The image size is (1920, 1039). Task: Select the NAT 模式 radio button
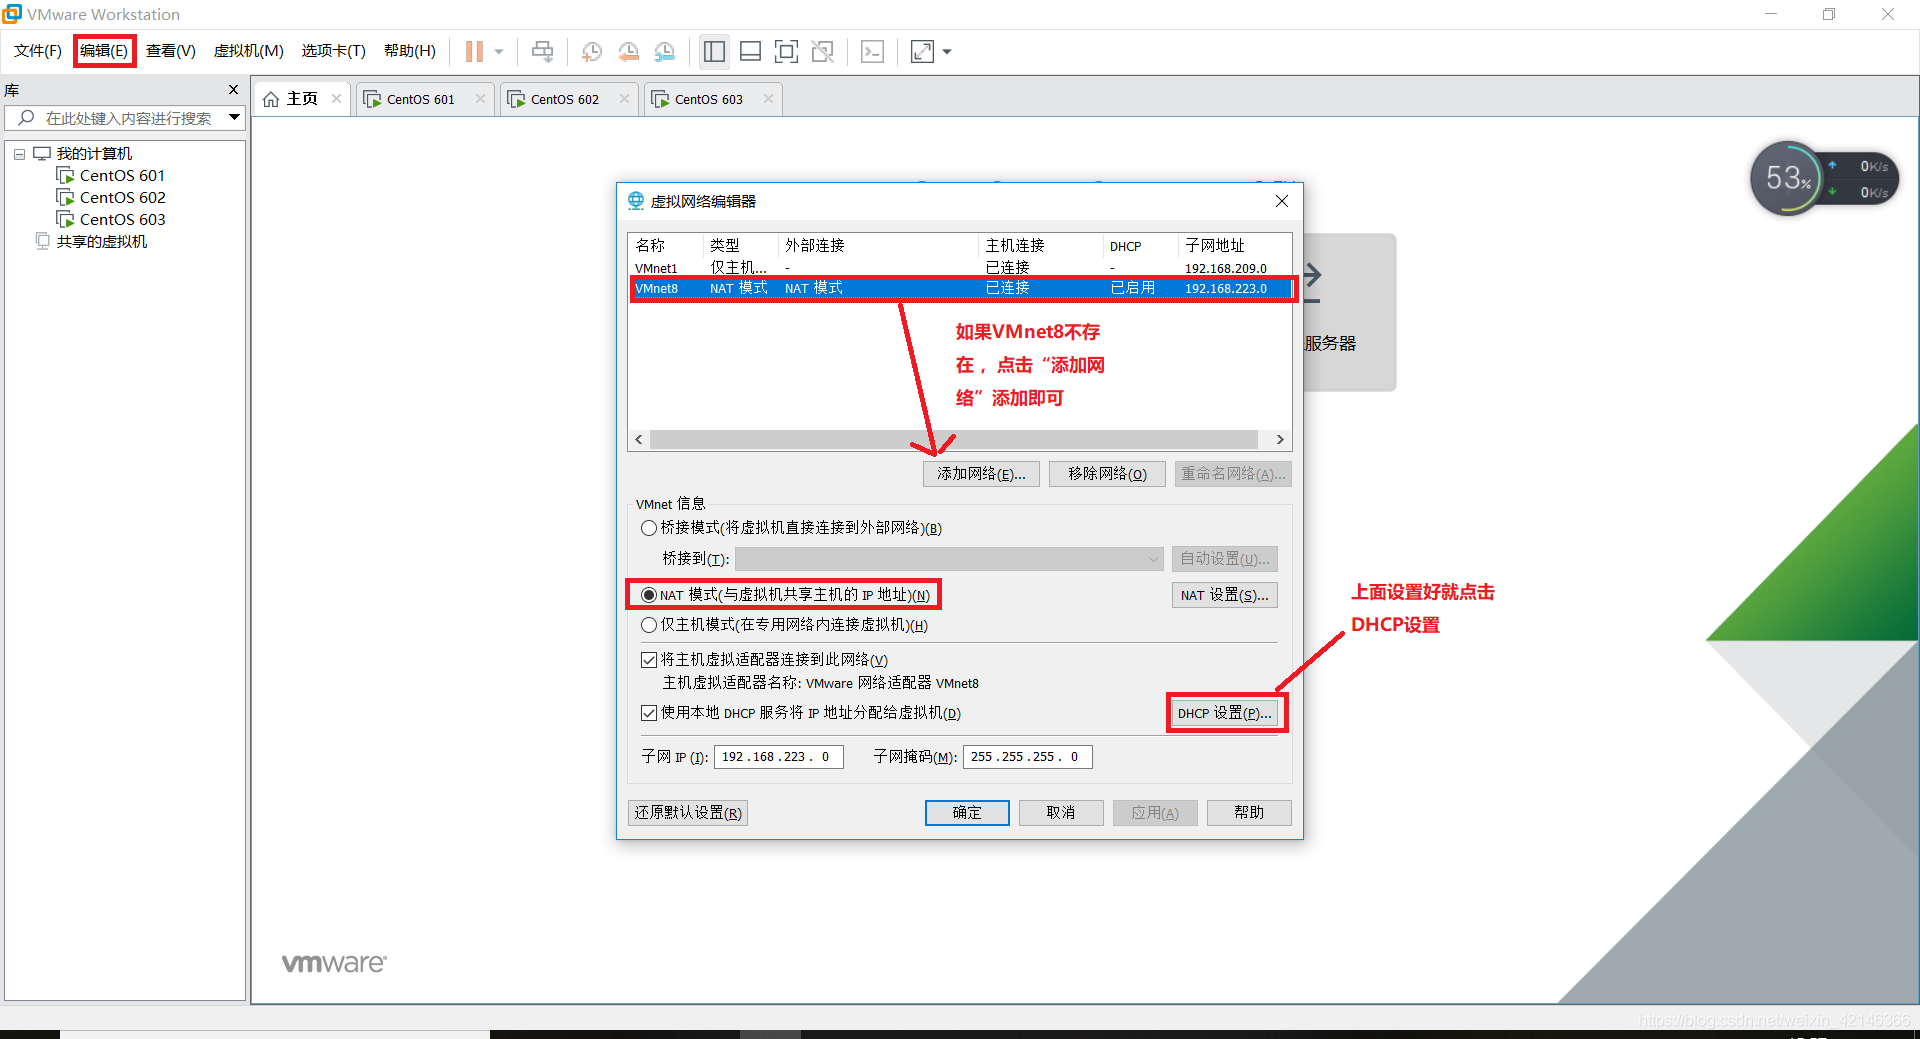point(649,595)
